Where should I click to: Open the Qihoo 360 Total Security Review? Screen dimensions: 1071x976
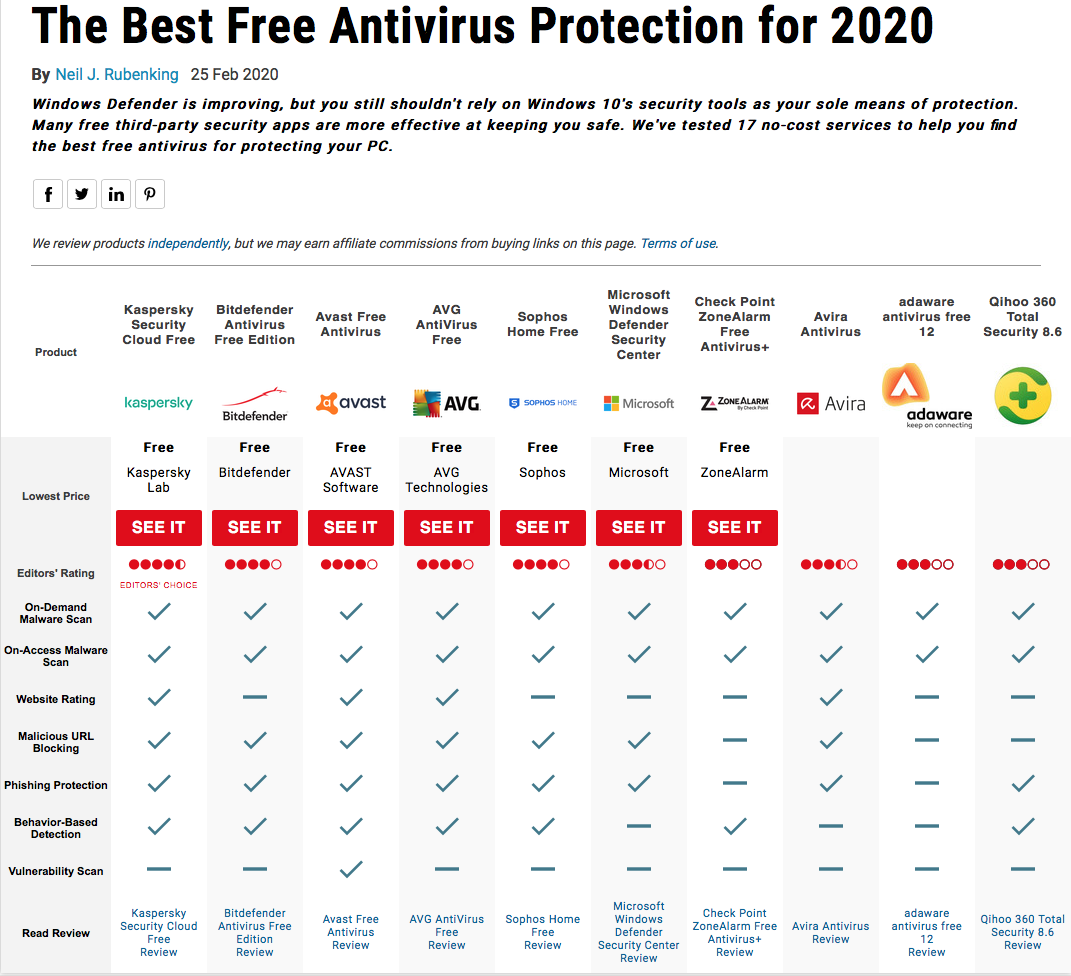pos(1023,932)
